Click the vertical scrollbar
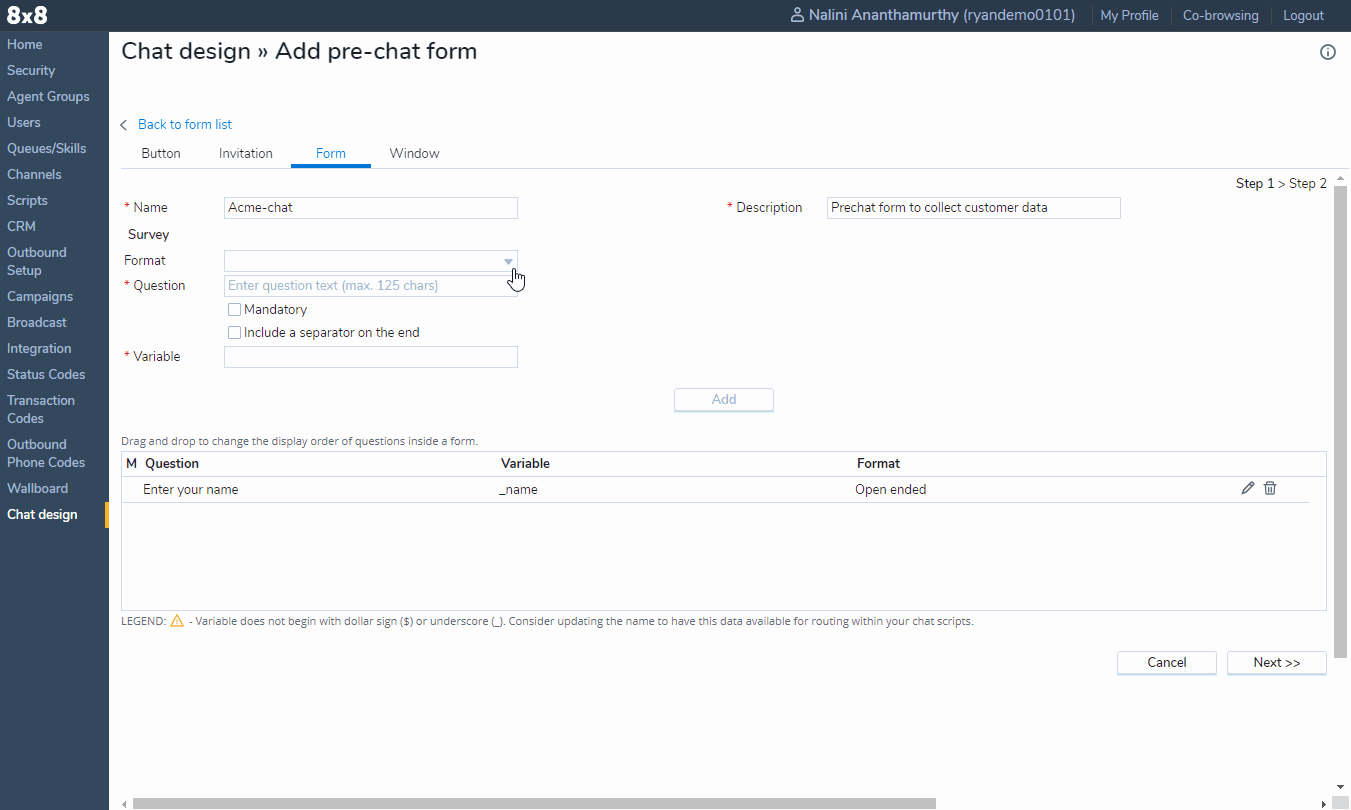 pyautogui.click(x=1340, y=420)
